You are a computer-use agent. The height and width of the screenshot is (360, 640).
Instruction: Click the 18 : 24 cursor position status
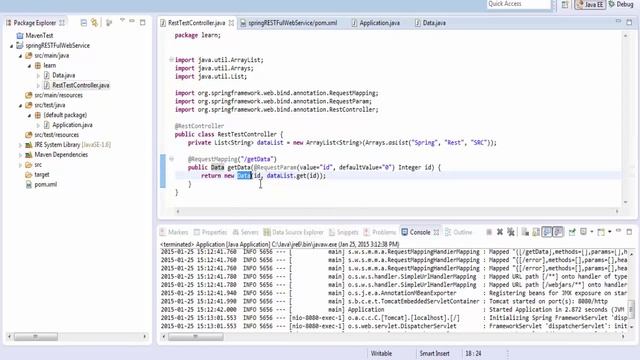[473, 353]
